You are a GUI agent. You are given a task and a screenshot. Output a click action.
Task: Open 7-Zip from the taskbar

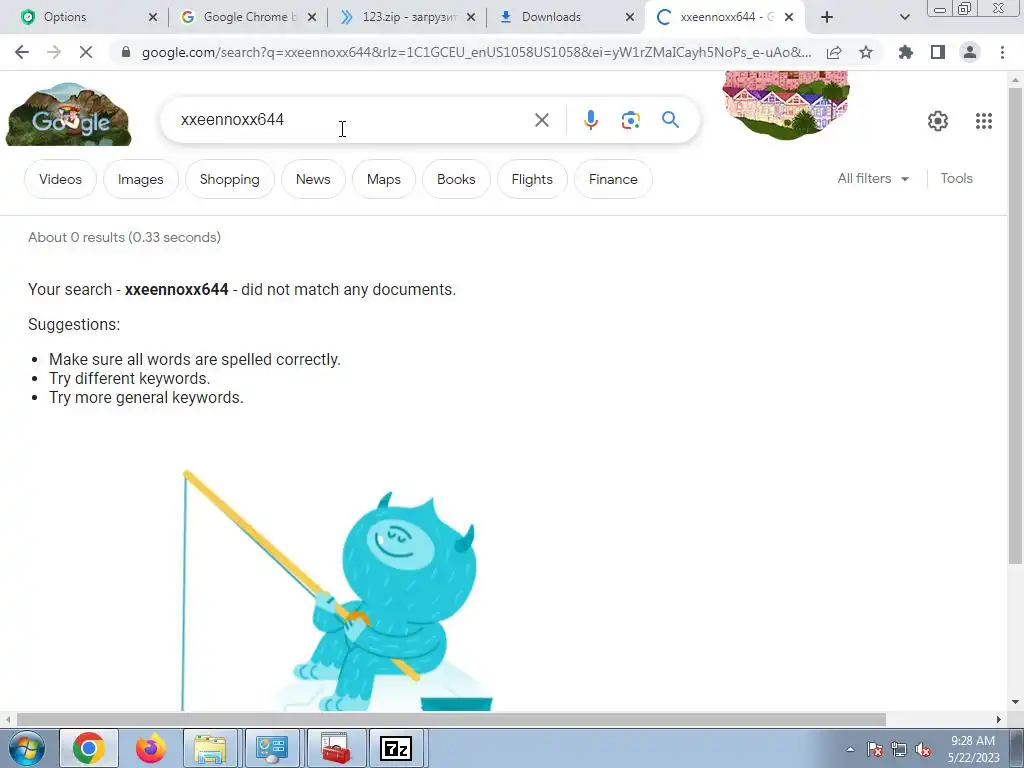pyautogui.click(x=396, y=748)
